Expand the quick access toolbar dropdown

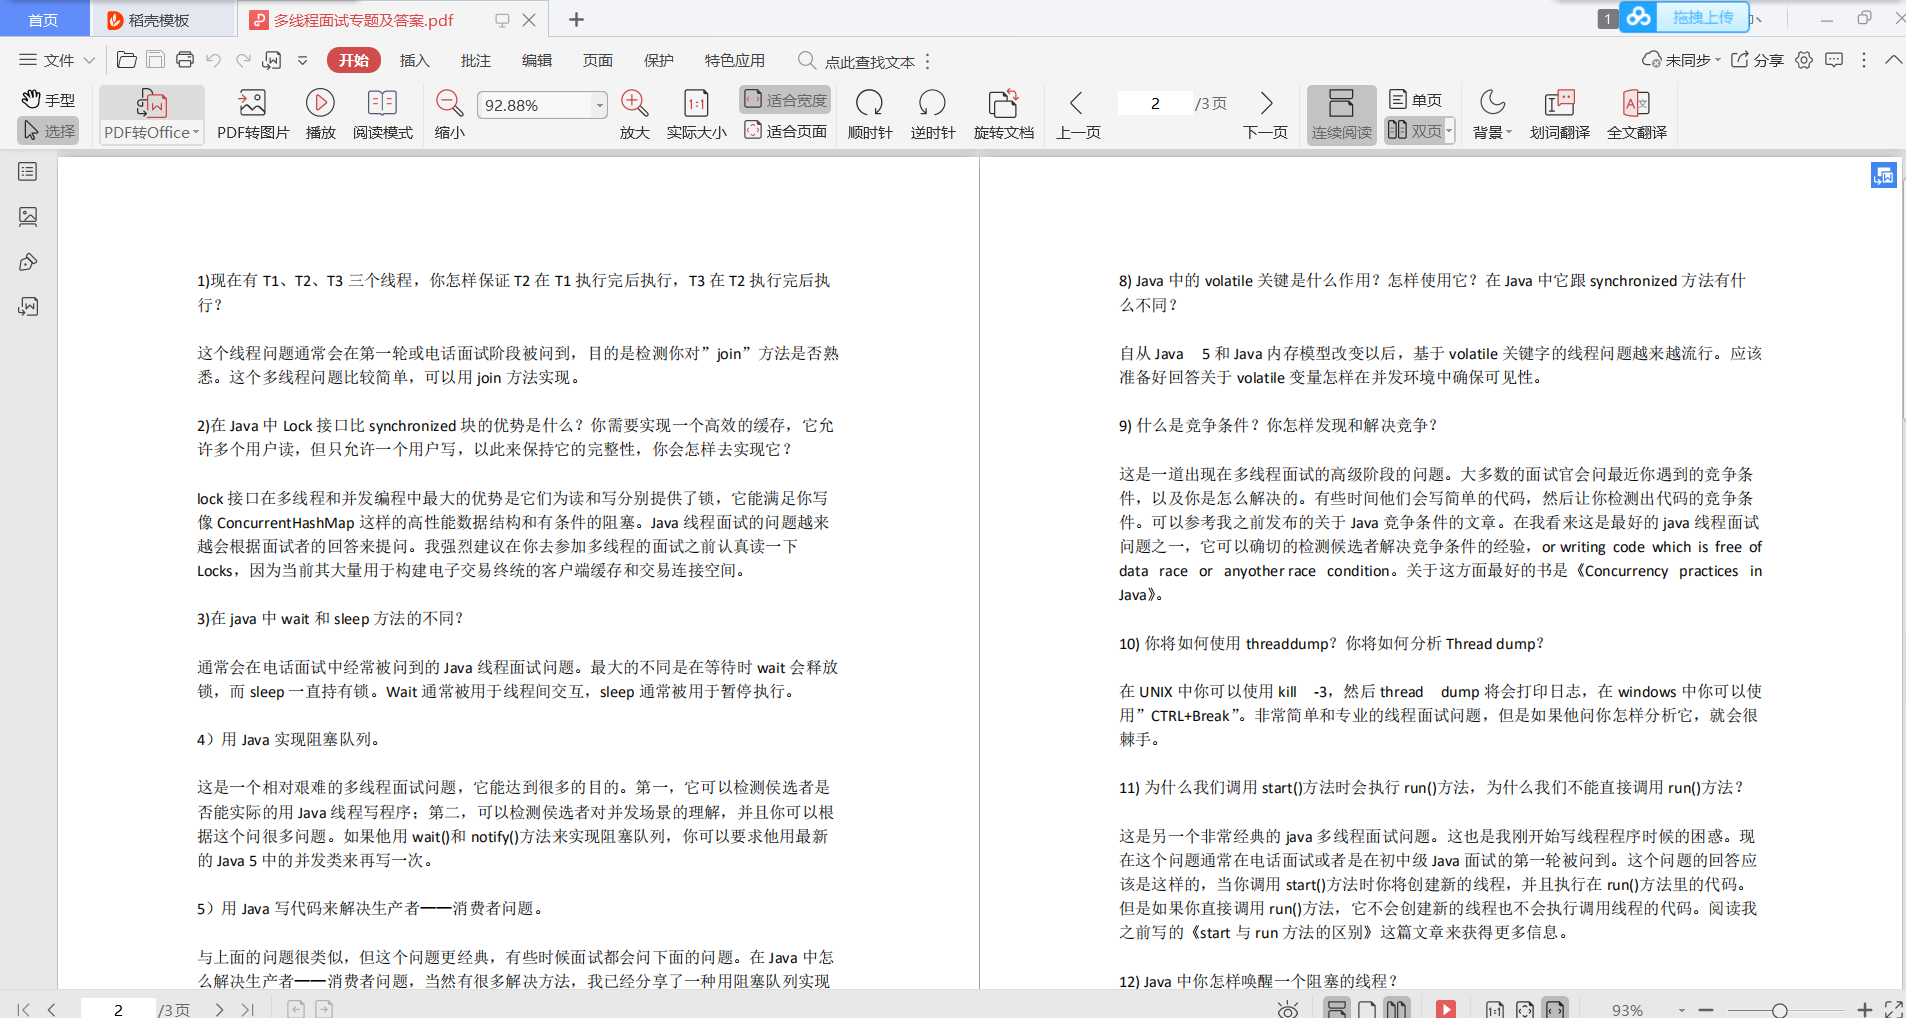coord(303,60)
